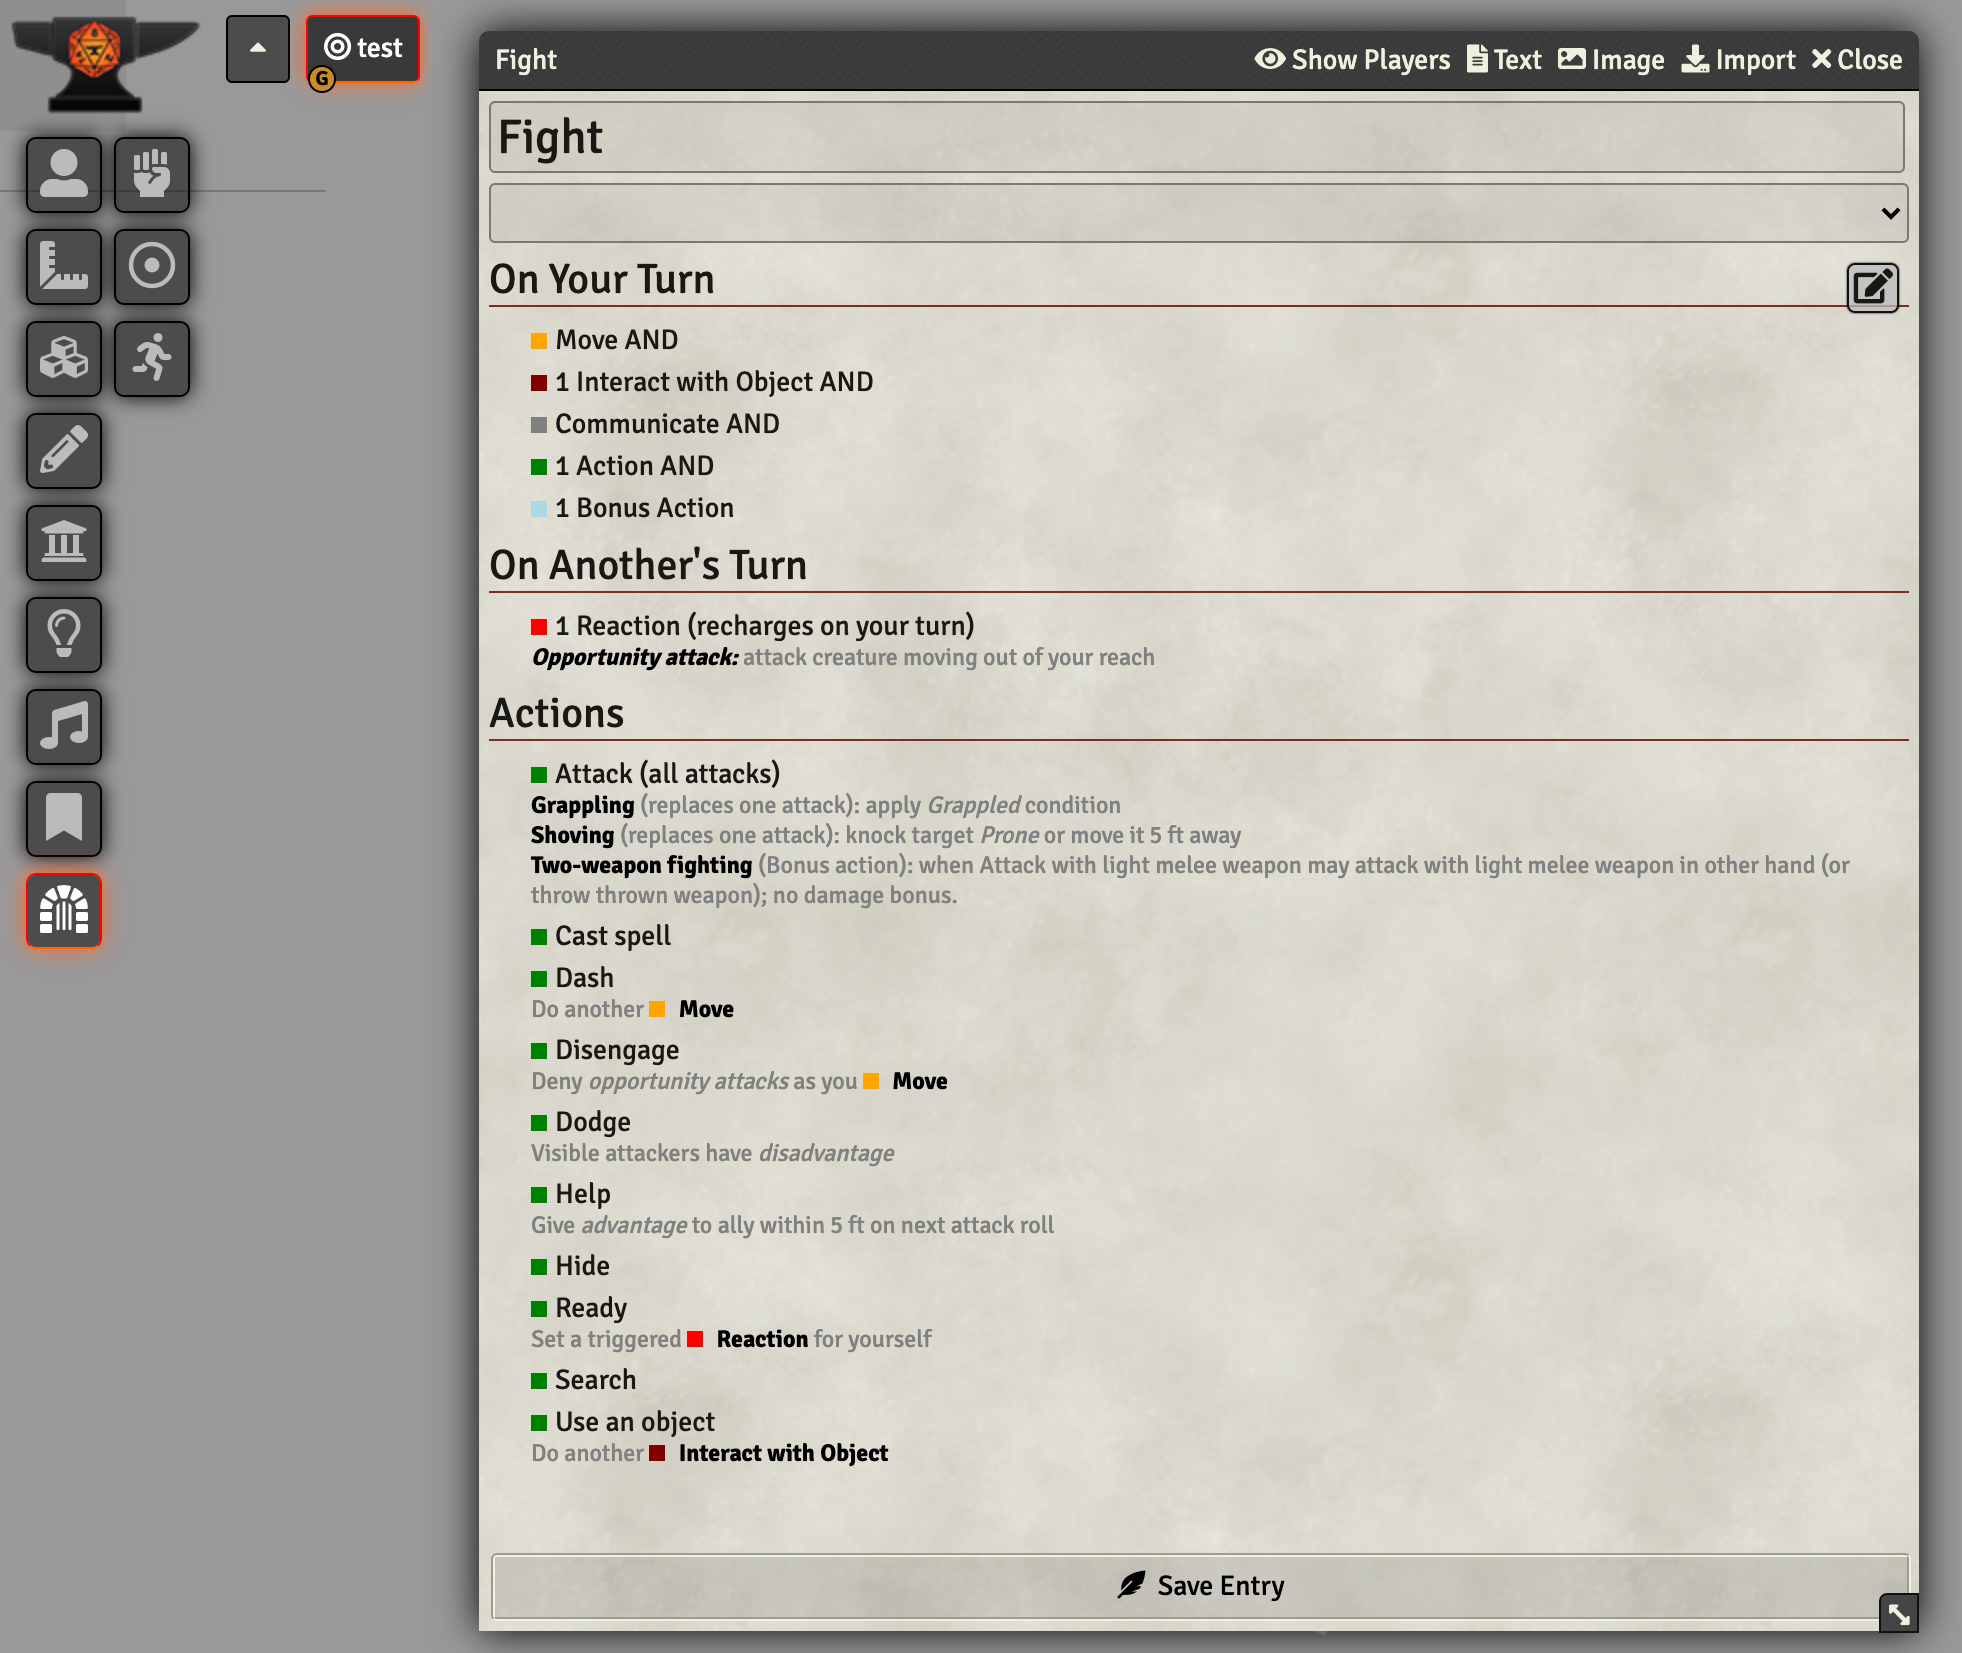Image resolution: width=1962 pixels, height=1653 pixels.
Task: Expand the folder dropdown under title
Action: pyautogui.click(x=1198, y=213)
